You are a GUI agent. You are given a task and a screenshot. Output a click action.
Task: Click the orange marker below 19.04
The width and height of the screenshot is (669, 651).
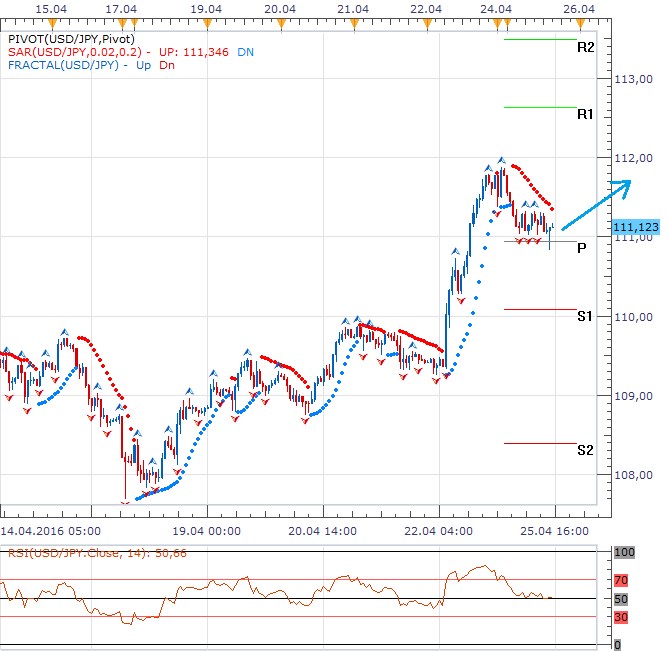207,23
